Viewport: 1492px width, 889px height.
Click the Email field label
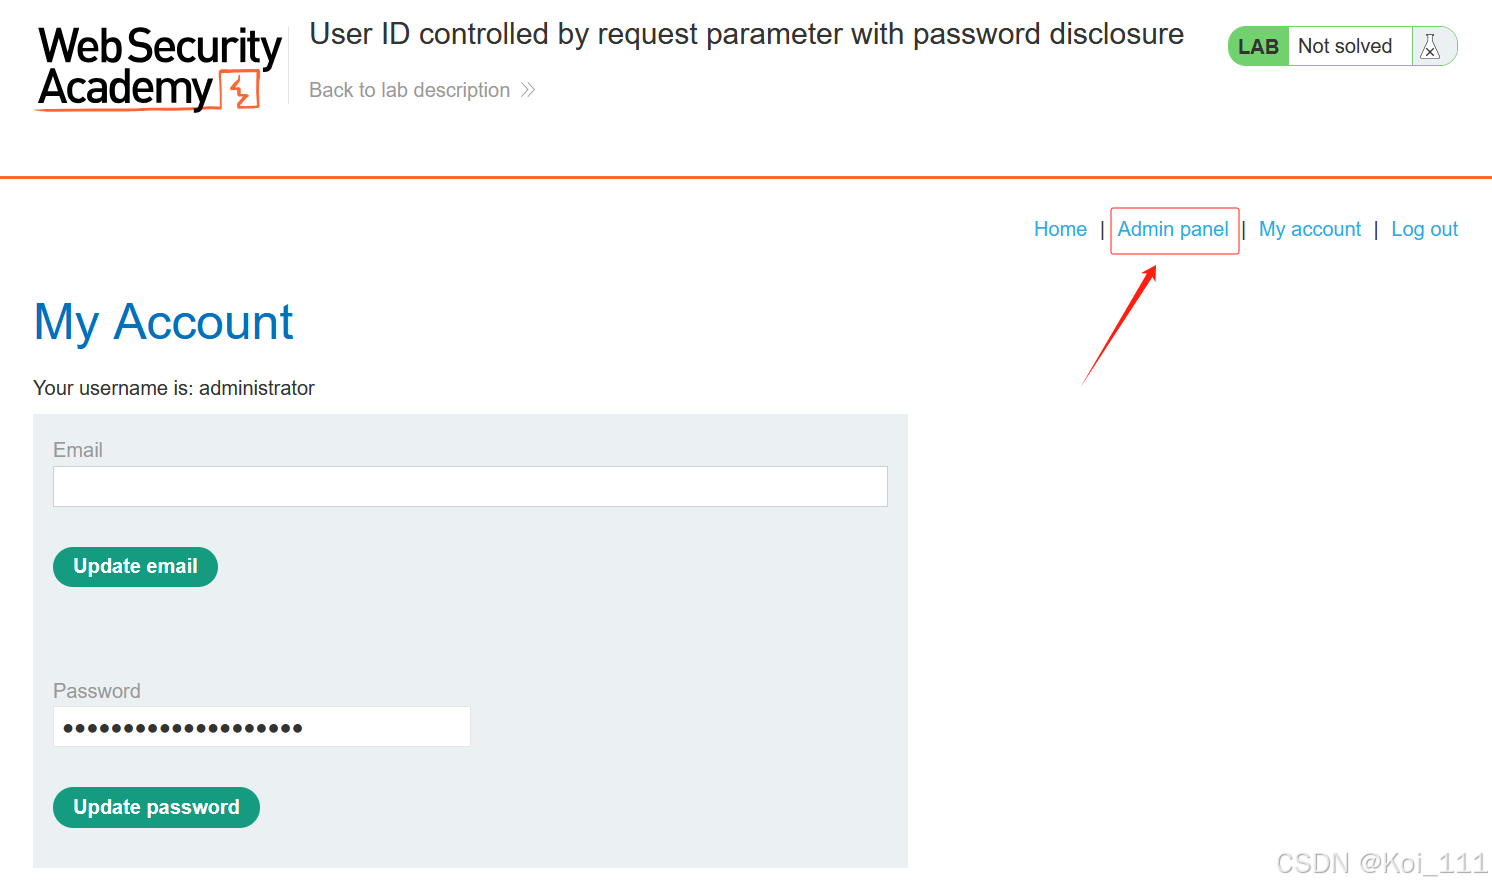(78, 450)
